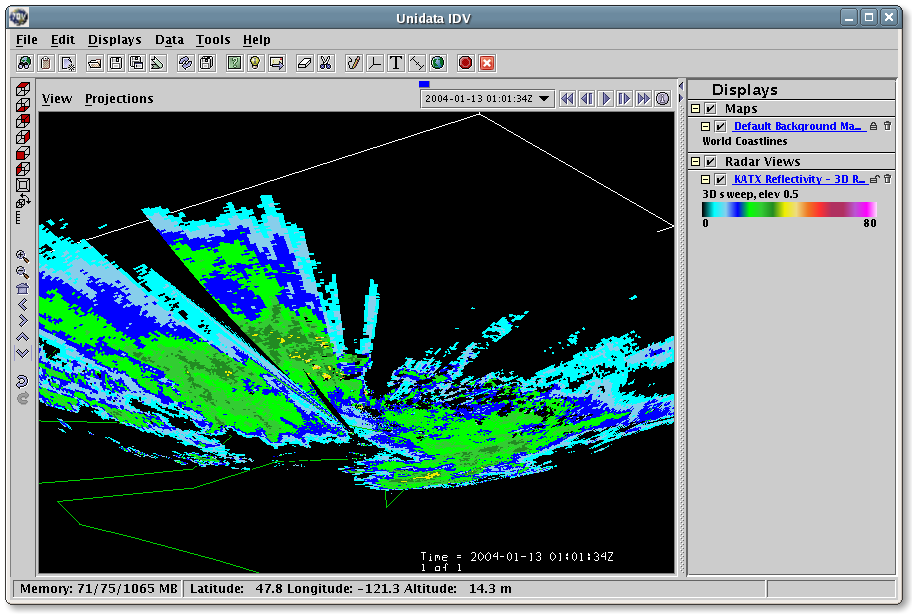Click the home view icon in left toolbar
Image resolution: width=912 pixels, height=614 pixels.
(x=23, y=288)
